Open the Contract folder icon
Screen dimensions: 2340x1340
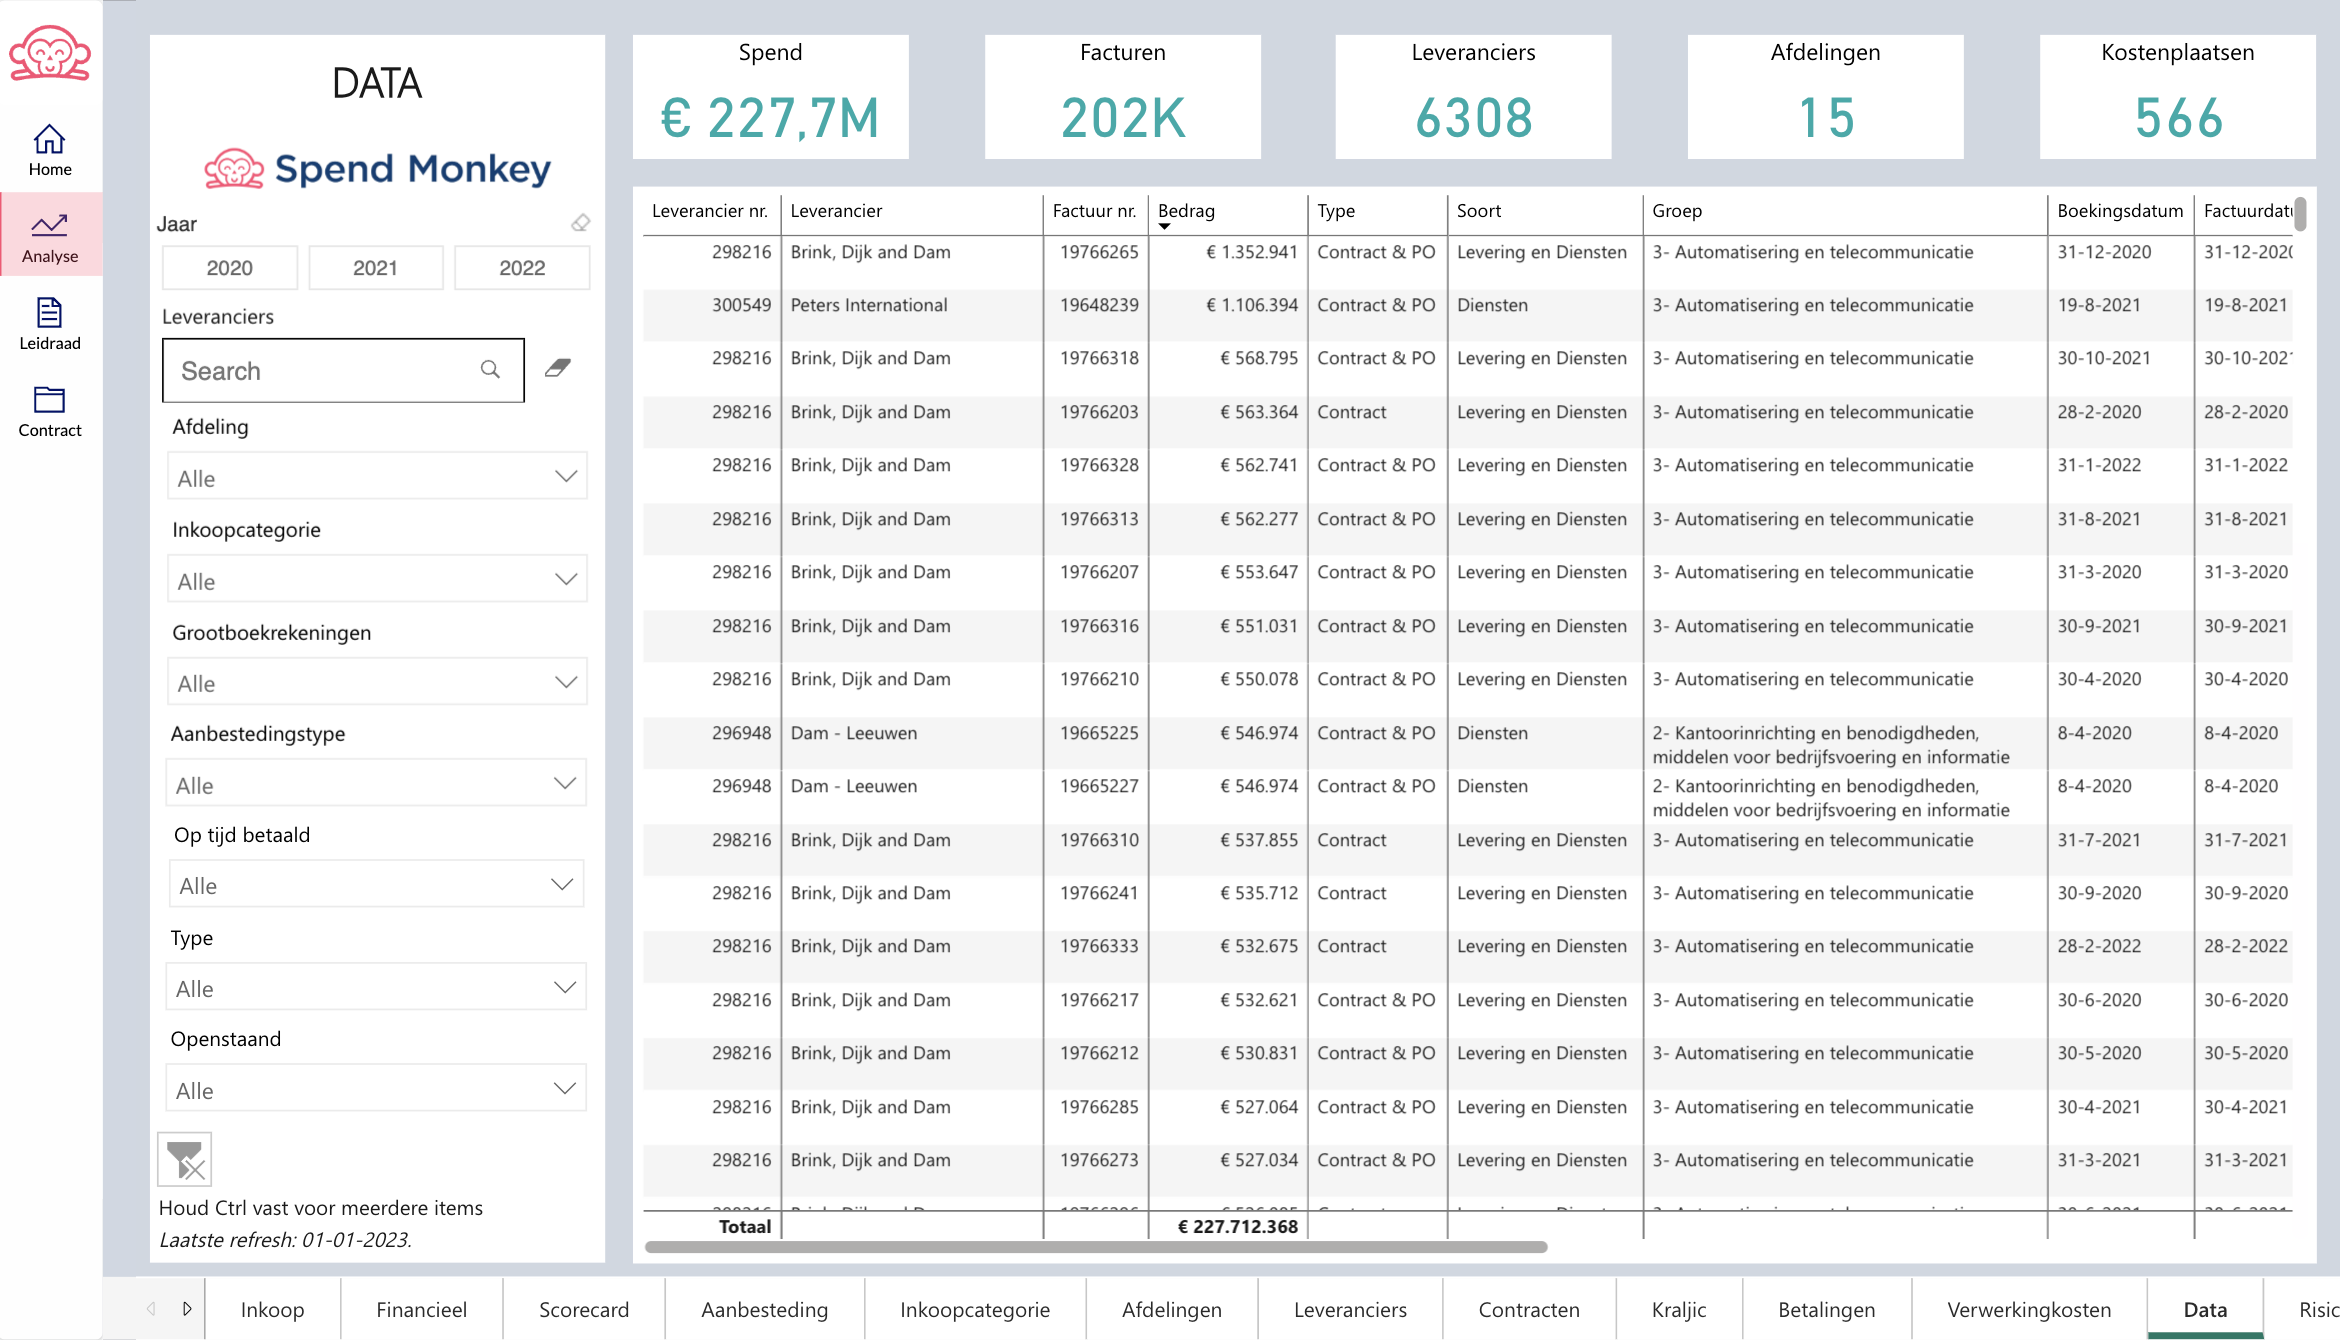click(49, 400)
